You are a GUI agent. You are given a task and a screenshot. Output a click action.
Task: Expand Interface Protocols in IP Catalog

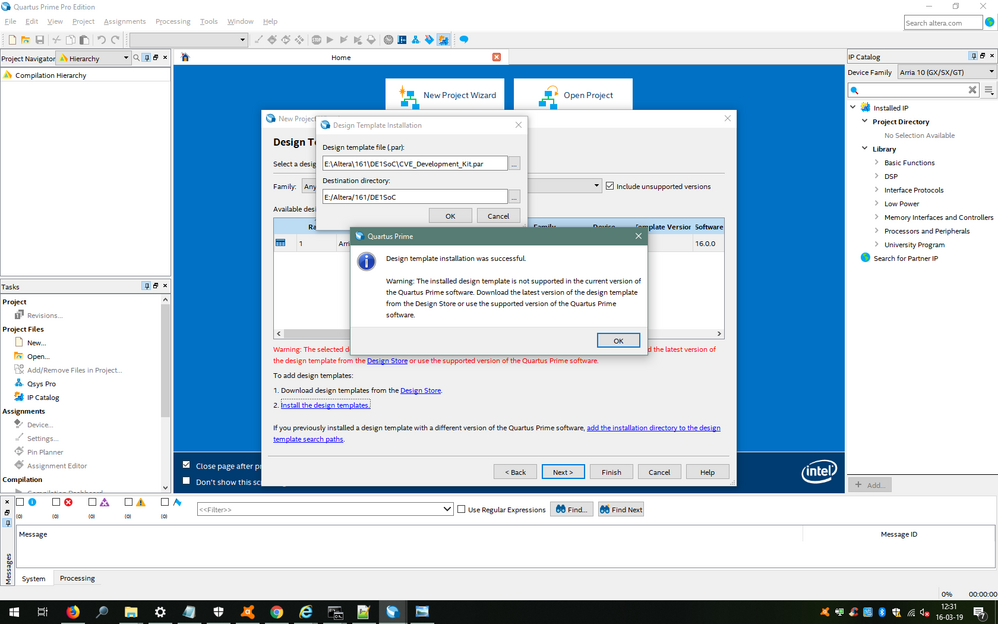876,190
